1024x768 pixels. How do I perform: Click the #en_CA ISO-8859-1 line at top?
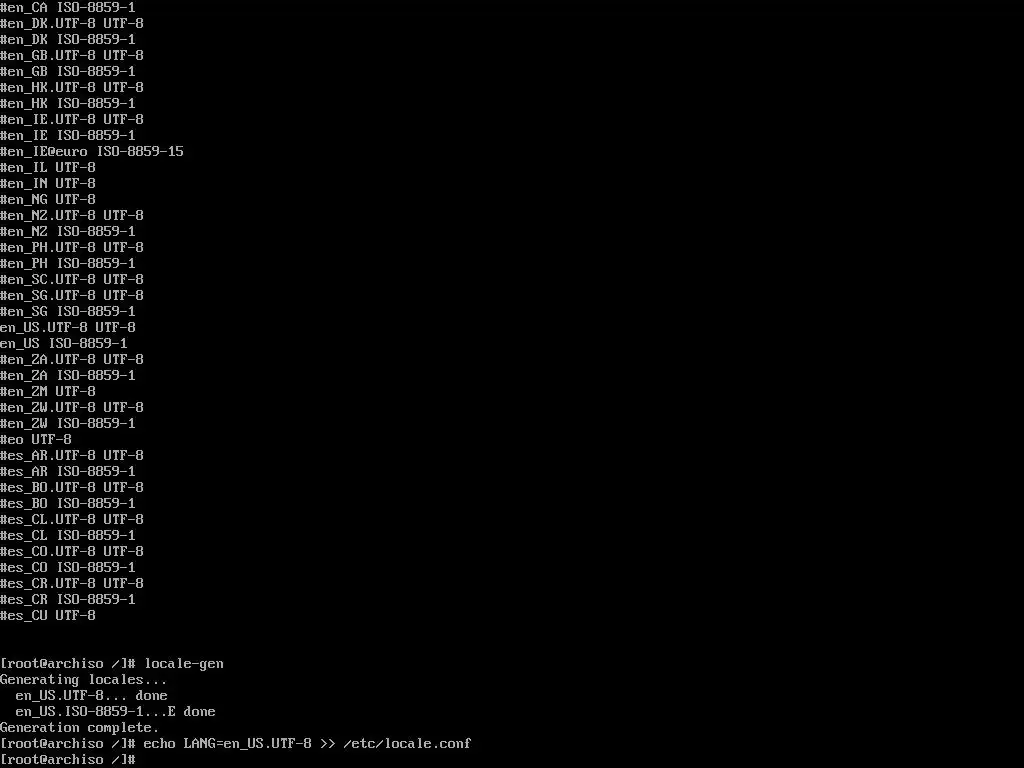[x=68, y=7]
